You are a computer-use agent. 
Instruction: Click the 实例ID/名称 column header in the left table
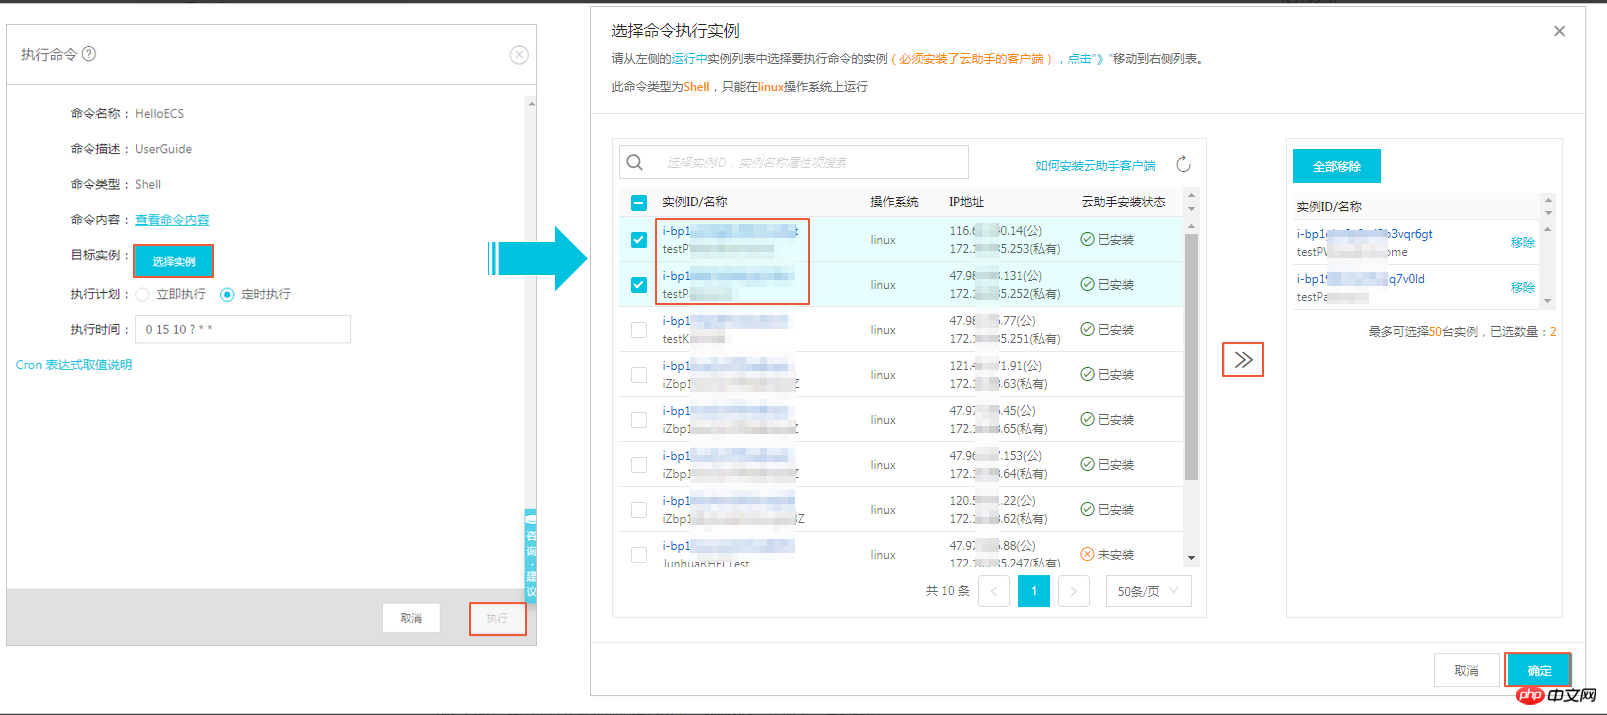tap(695, 202)
